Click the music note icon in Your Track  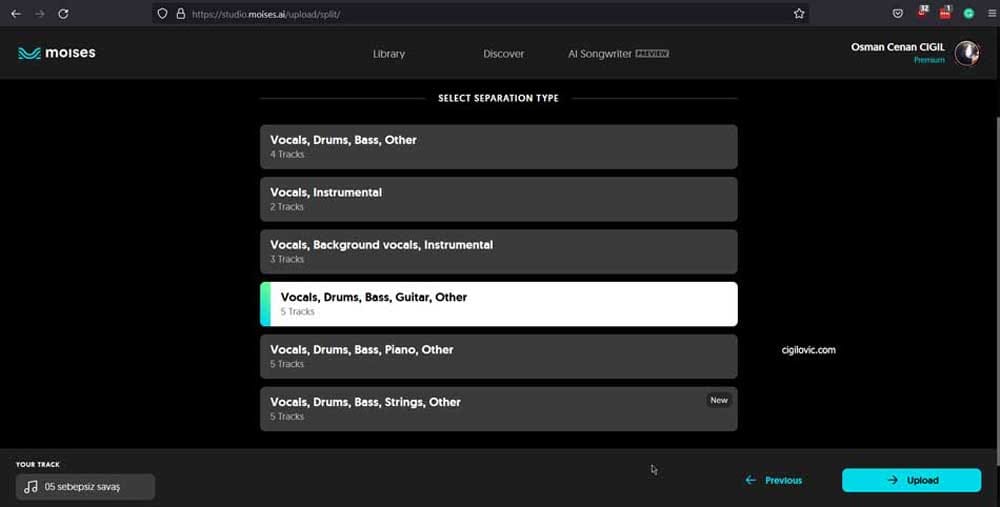pyautogui.click(x=31, y=487)
